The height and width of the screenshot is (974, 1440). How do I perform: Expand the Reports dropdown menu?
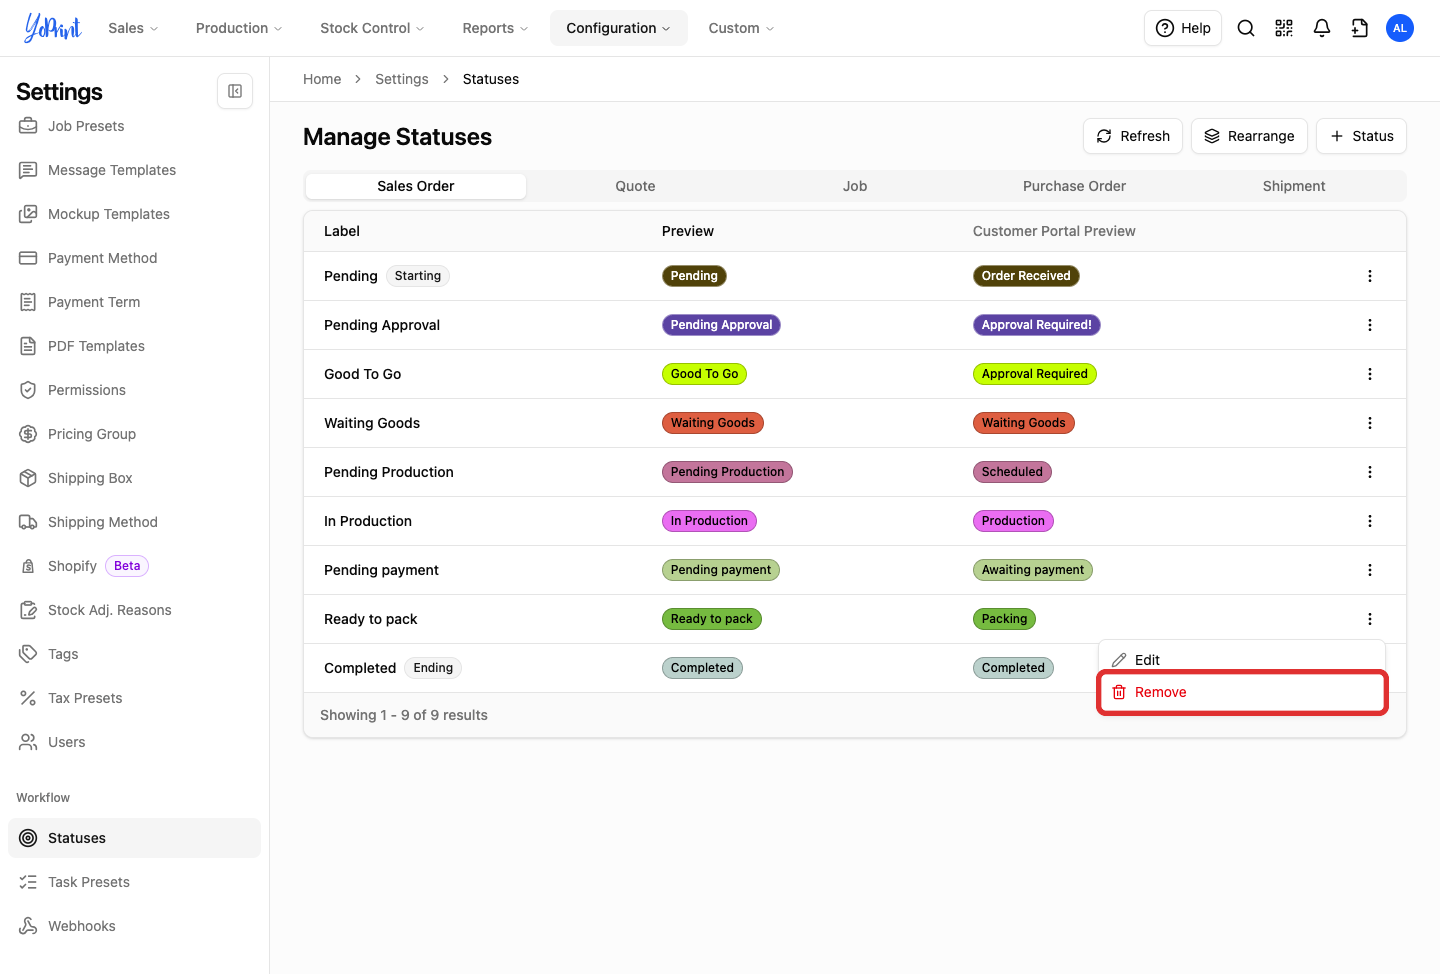coord(495,28)
